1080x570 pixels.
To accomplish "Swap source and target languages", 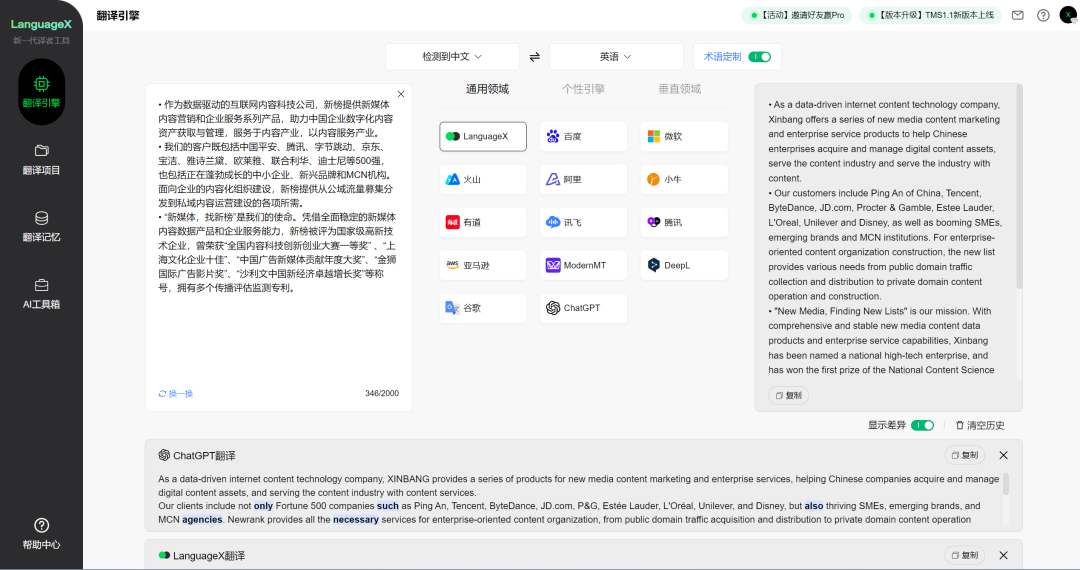I will [534, 57].
